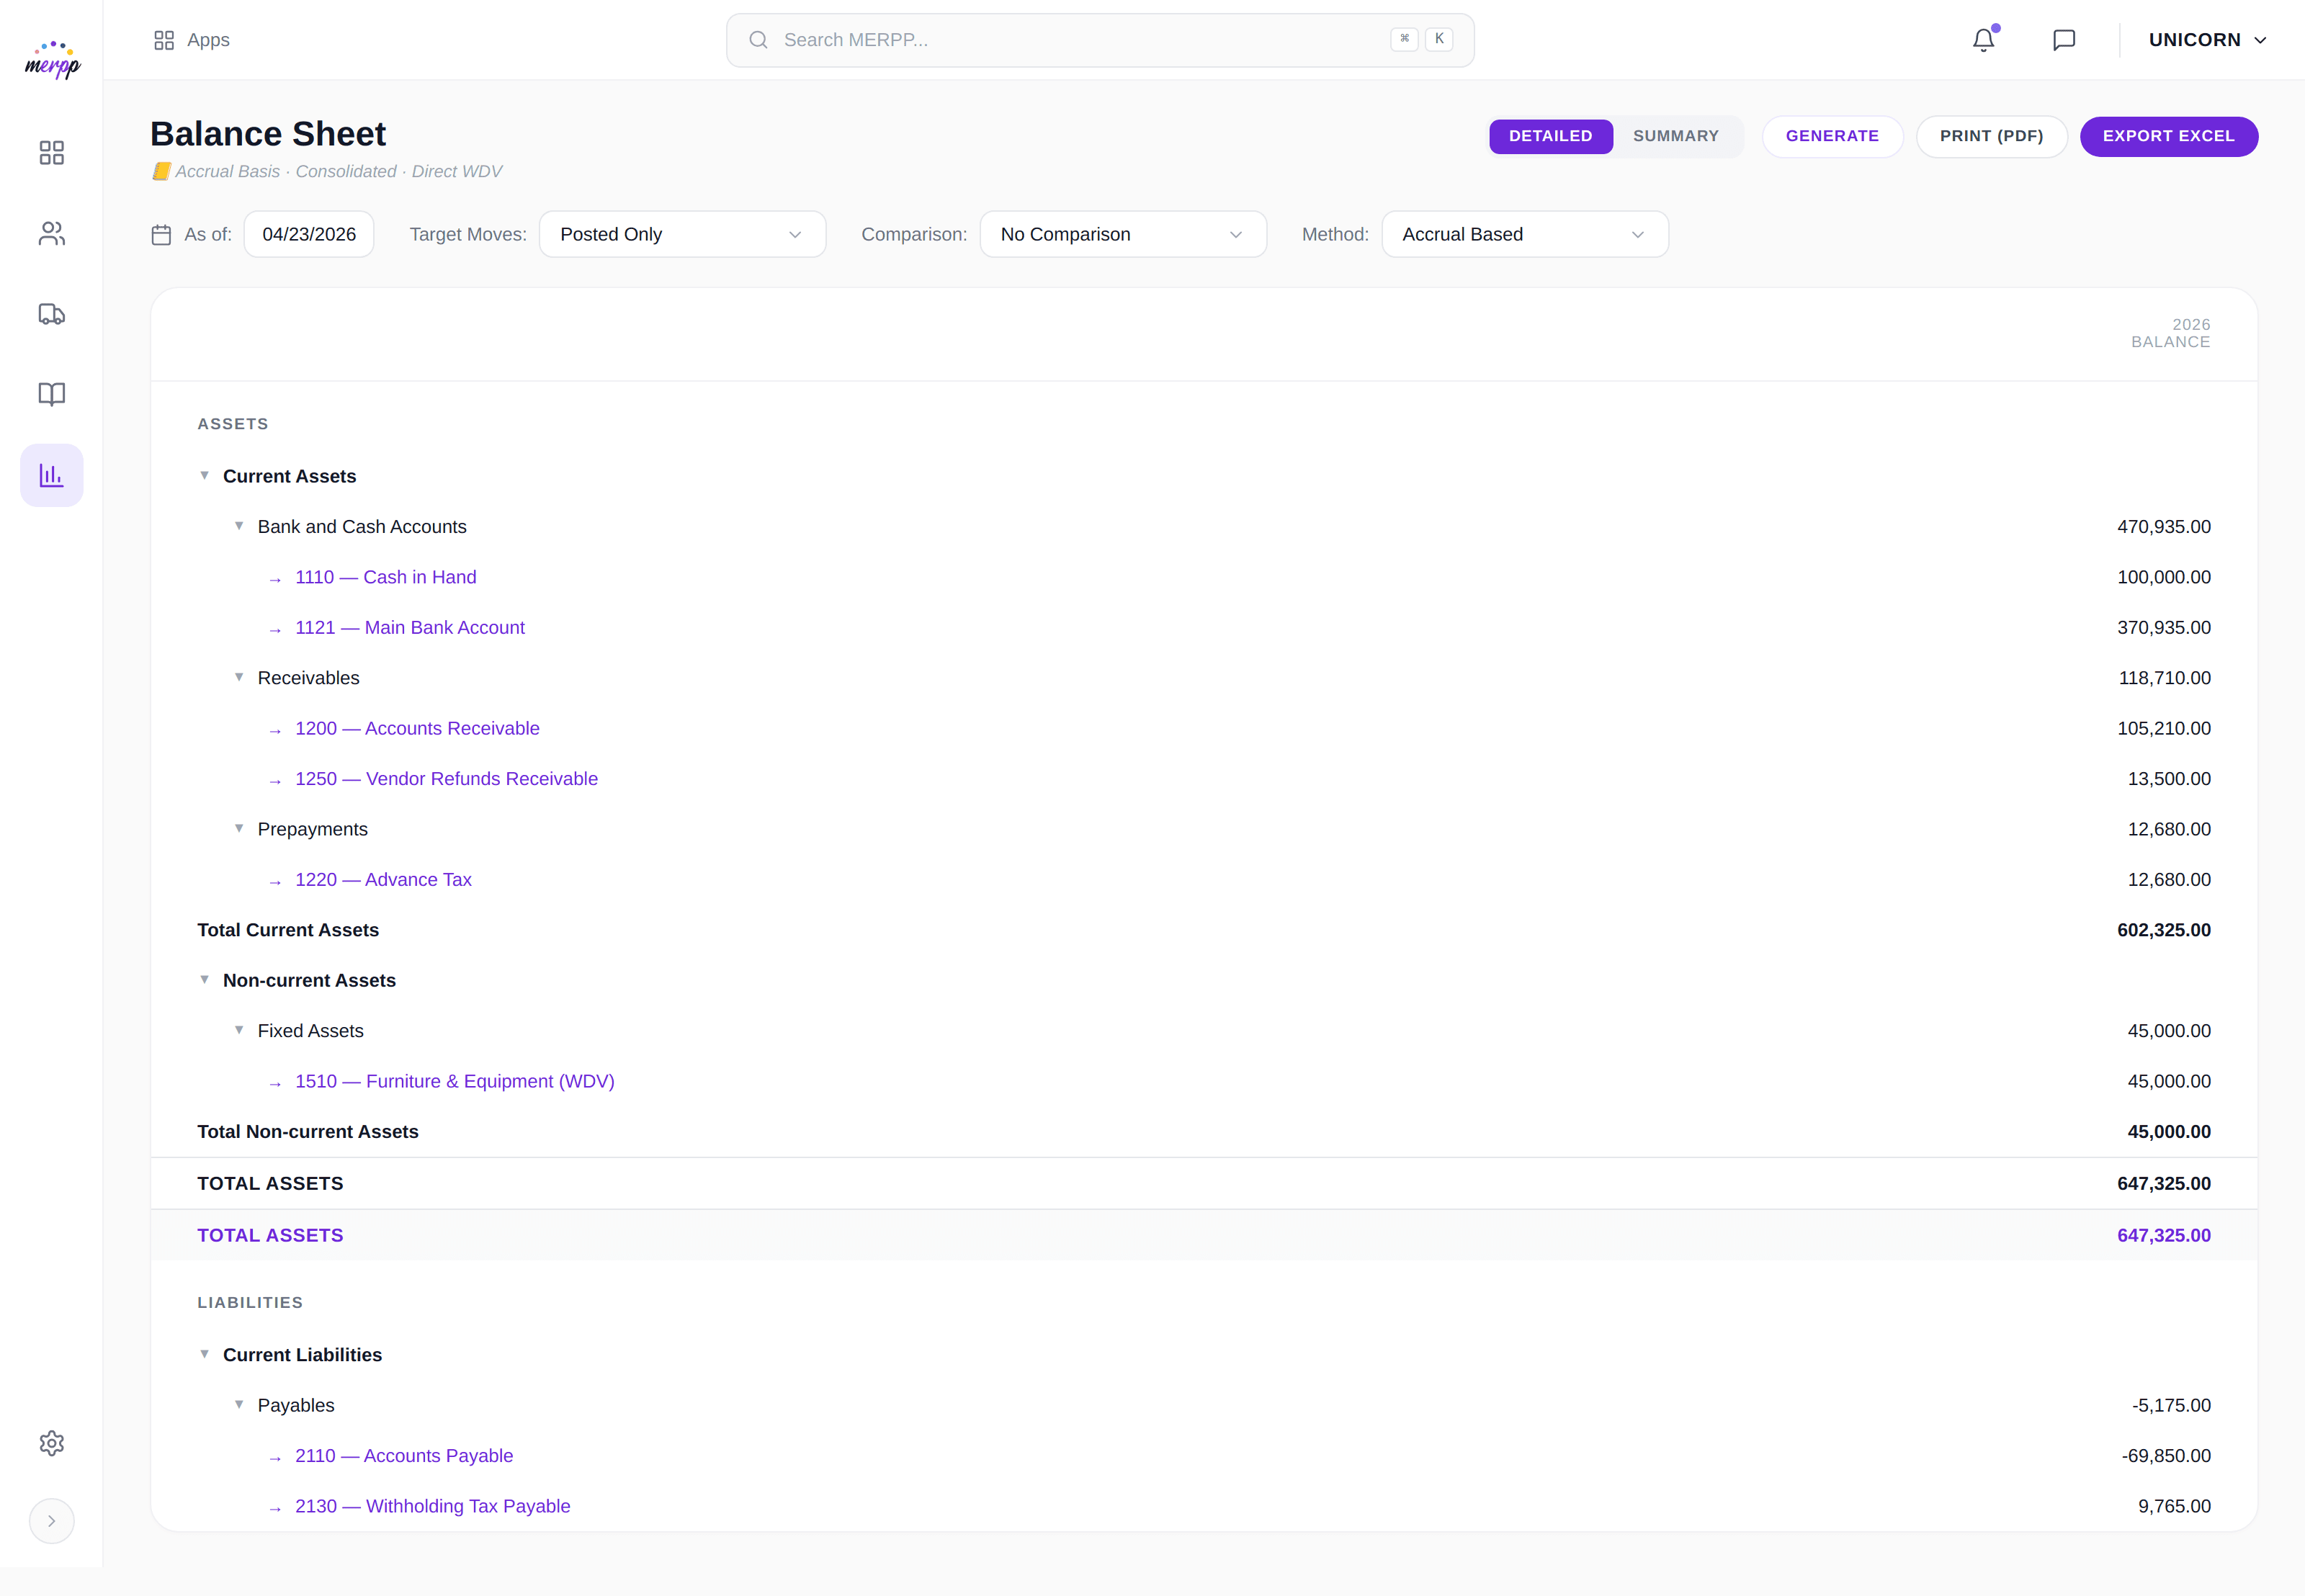This screenshot has width=2305, height=1596.
Task: Select the Contacts people icon in sidebar
Action: (x=51, y=233)
